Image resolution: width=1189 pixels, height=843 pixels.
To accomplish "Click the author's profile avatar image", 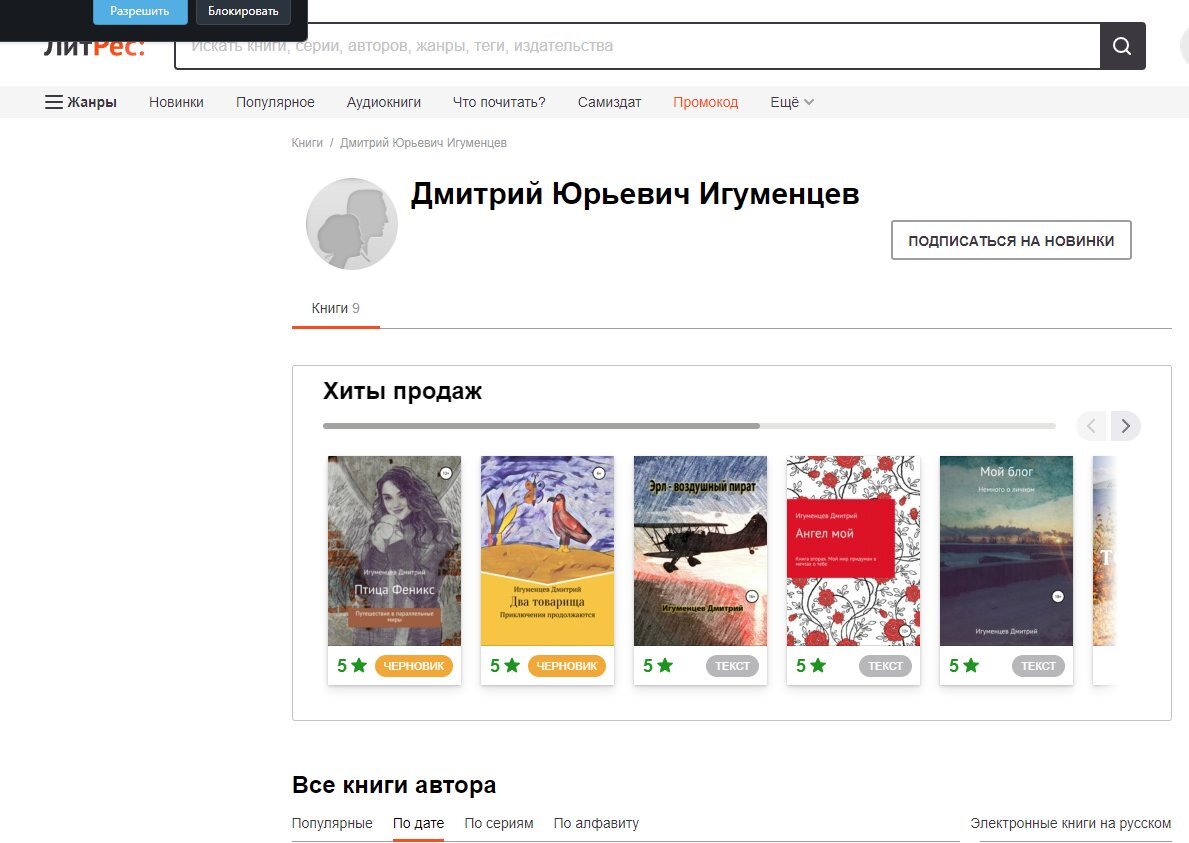I will (351, 223).
